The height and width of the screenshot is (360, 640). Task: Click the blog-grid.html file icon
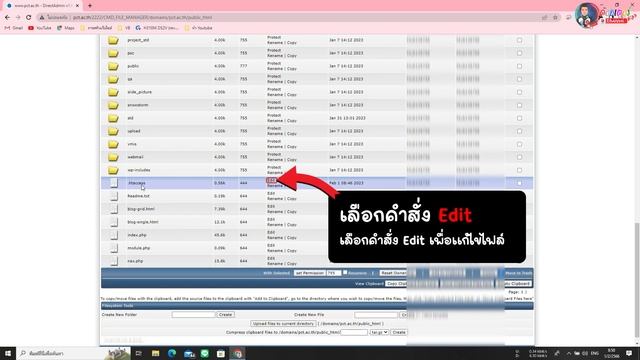click(x=114, y=209)
